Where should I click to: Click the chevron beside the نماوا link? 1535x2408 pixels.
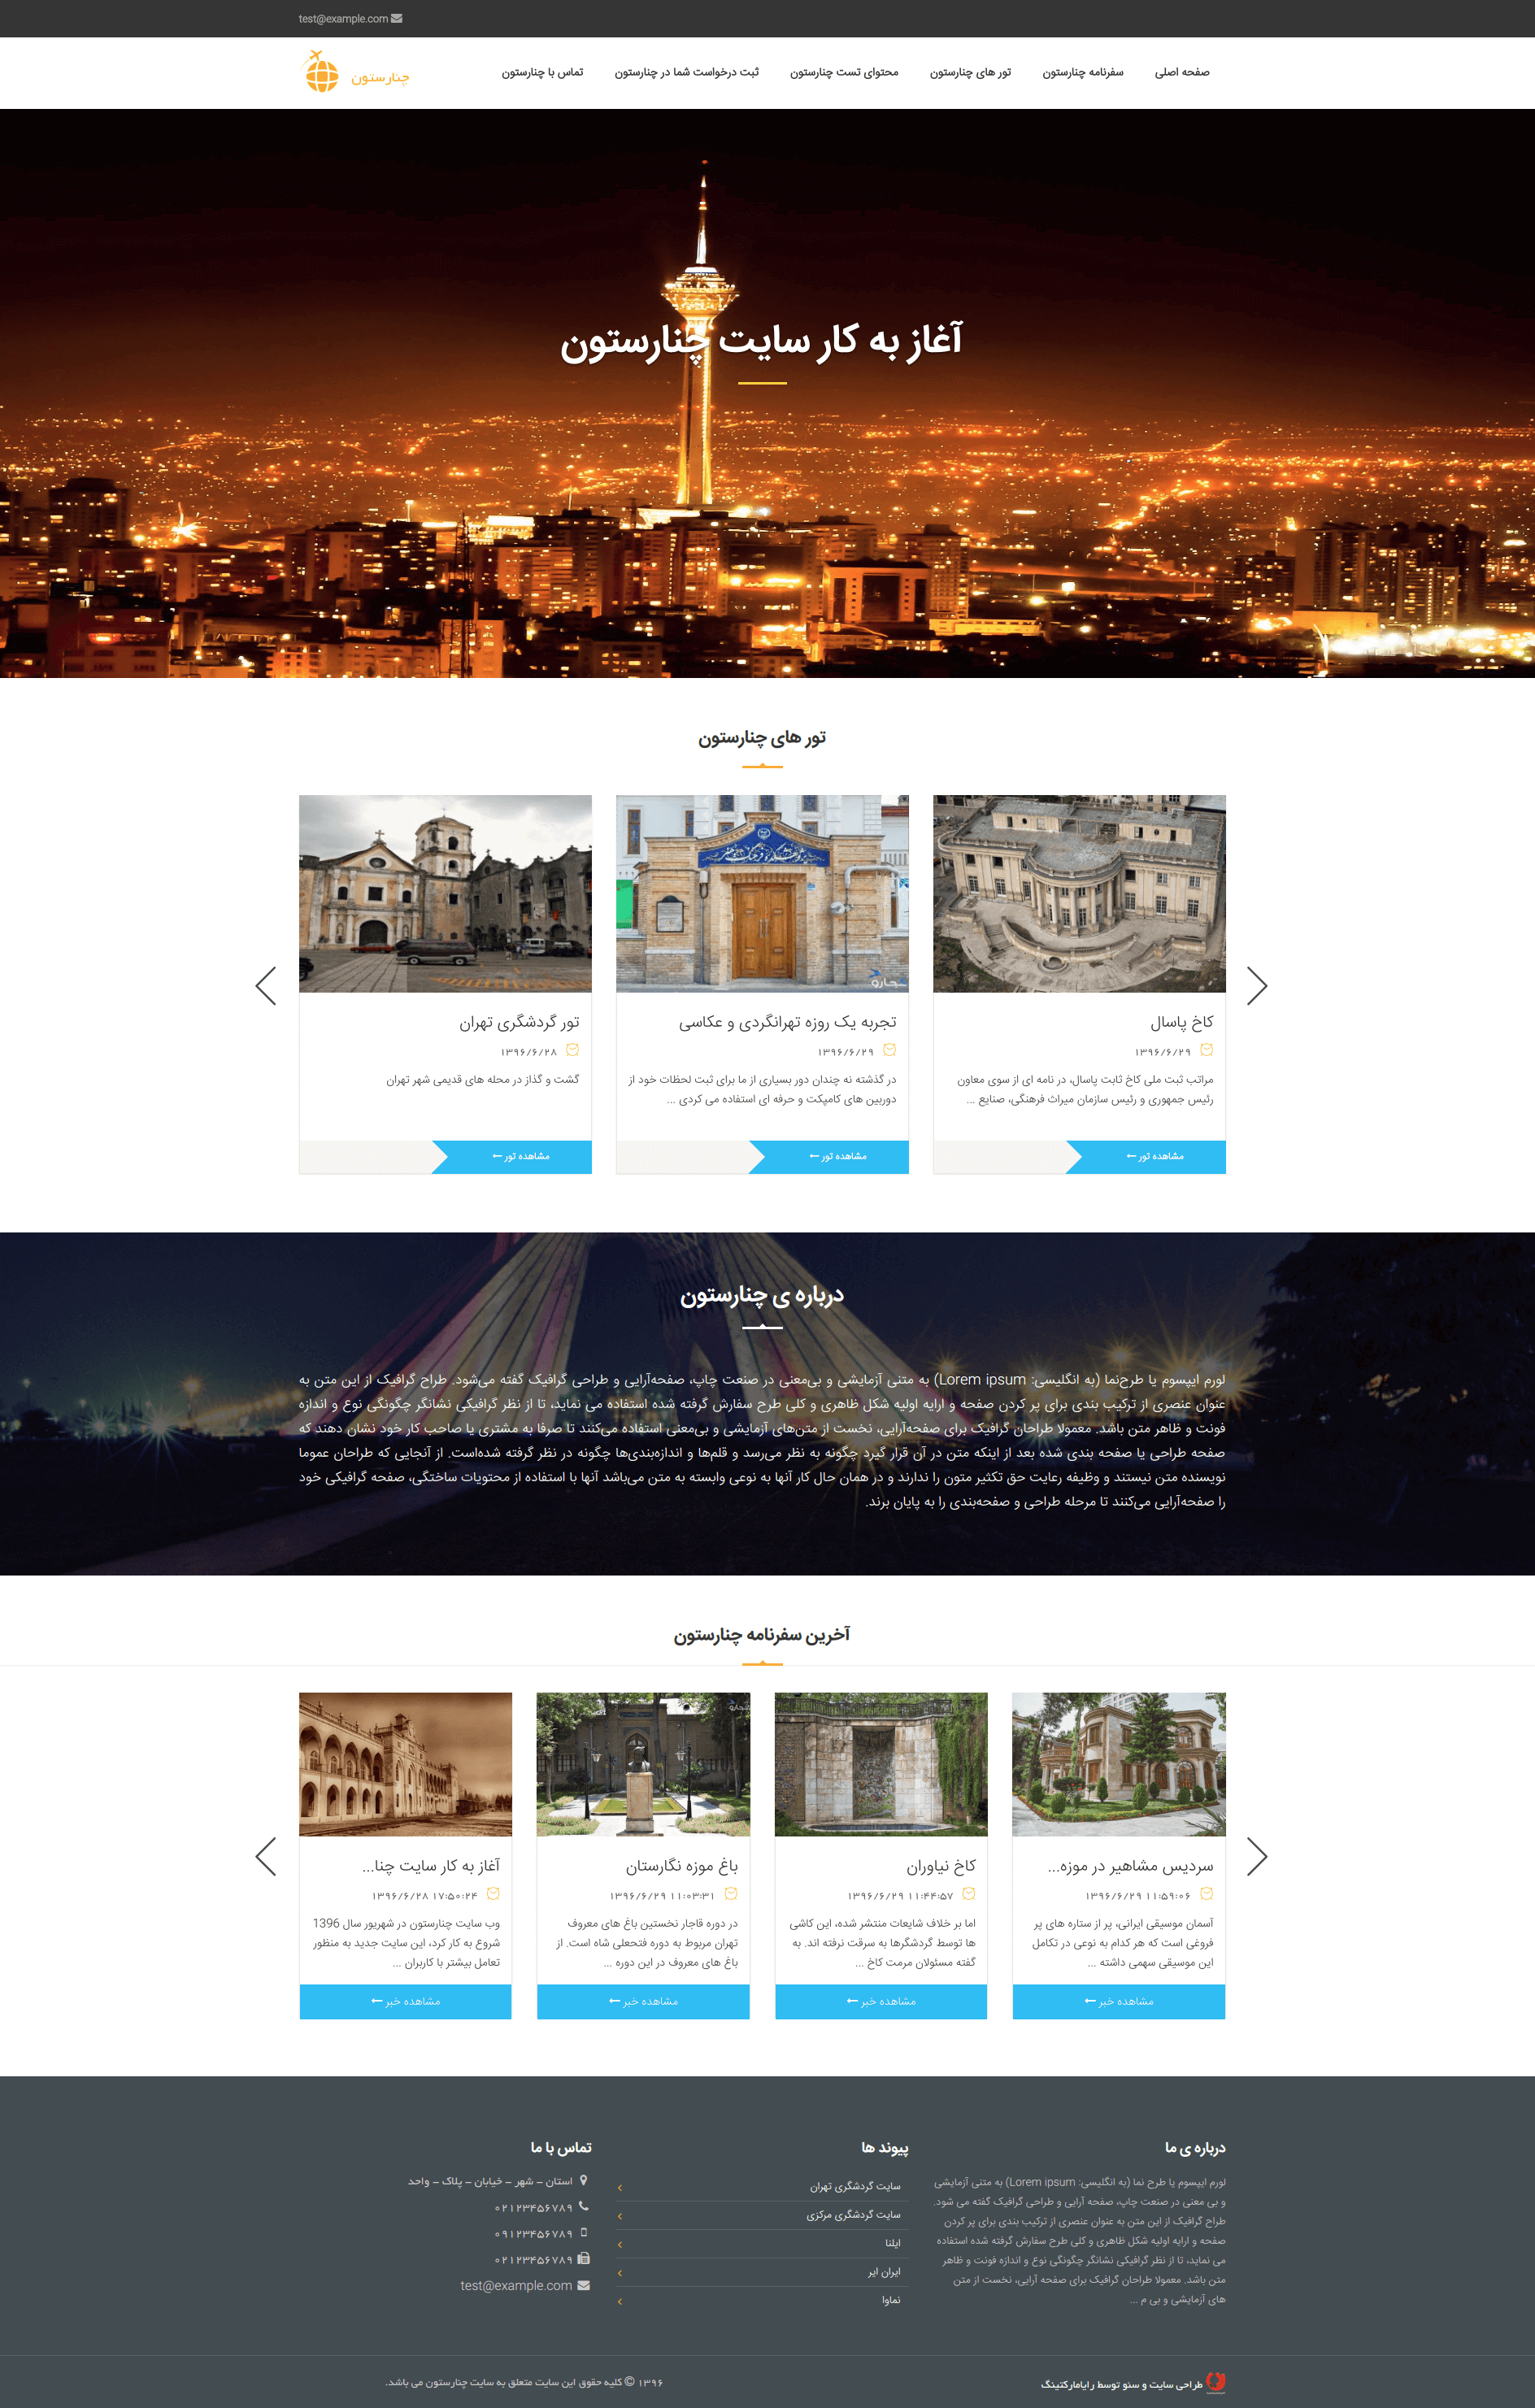click(x=620, y=2301)
